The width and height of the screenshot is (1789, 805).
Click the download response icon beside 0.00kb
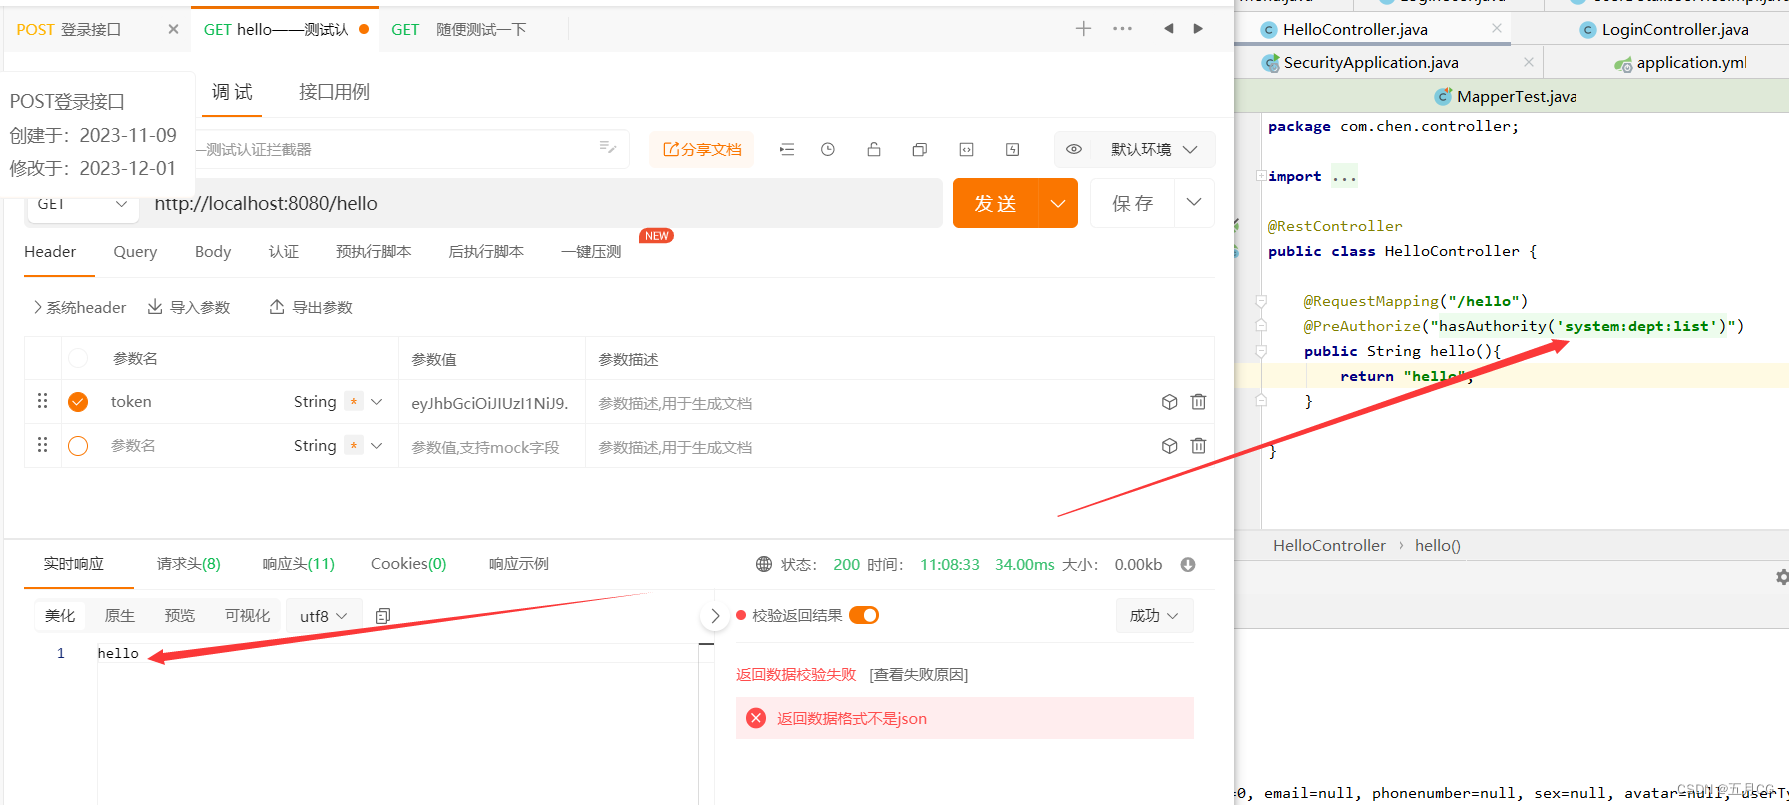pos(1188,564)
